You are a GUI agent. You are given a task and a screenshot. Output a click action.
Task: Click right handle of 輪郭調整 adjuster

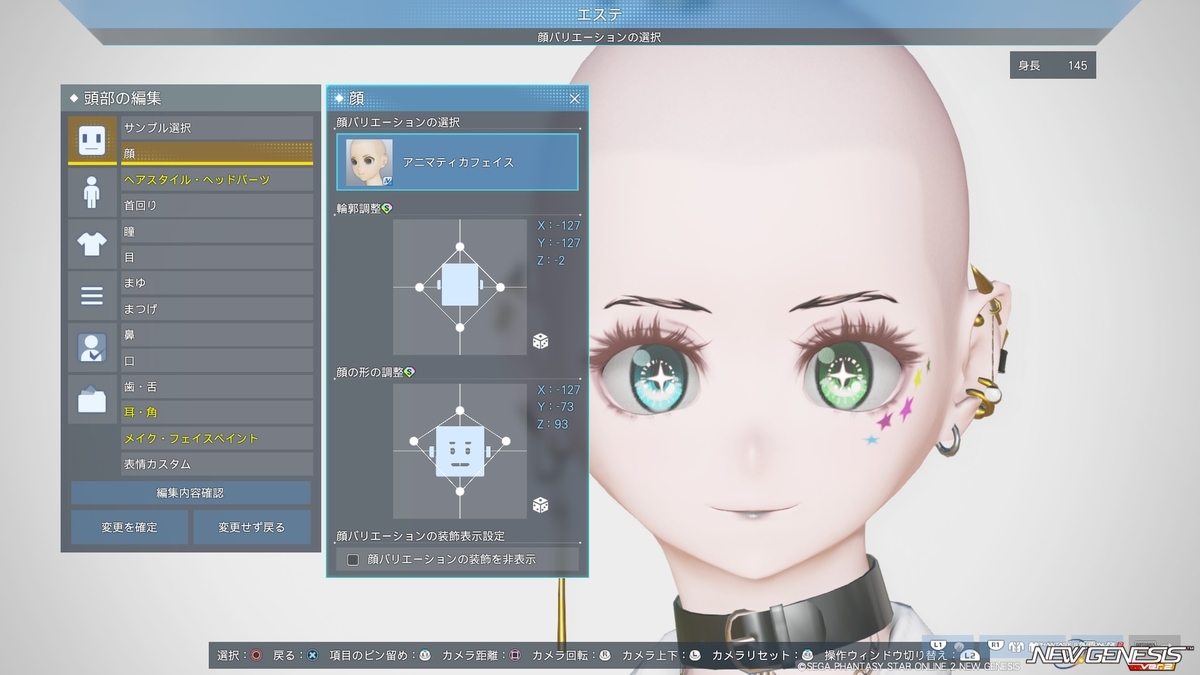tap(501, 287)
